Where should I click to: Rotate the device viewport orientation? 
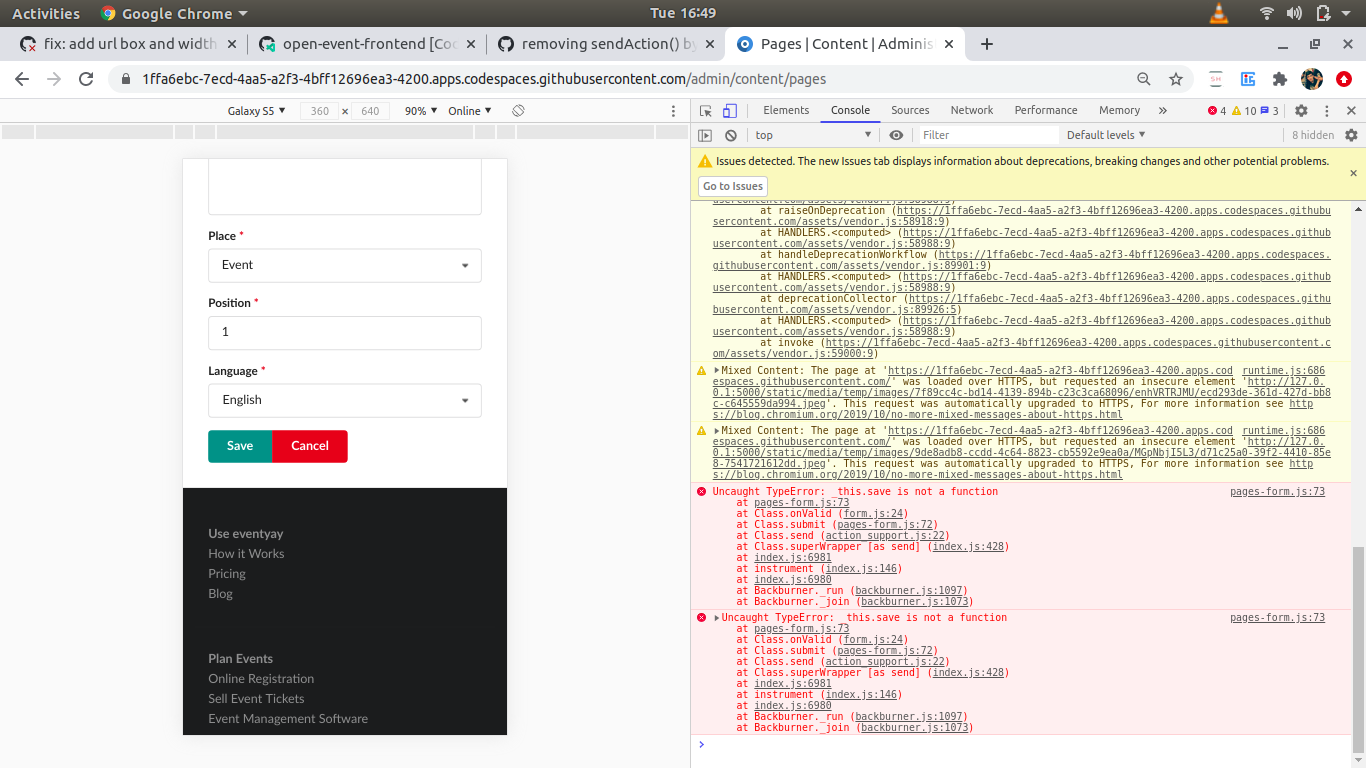pos(518,111)
